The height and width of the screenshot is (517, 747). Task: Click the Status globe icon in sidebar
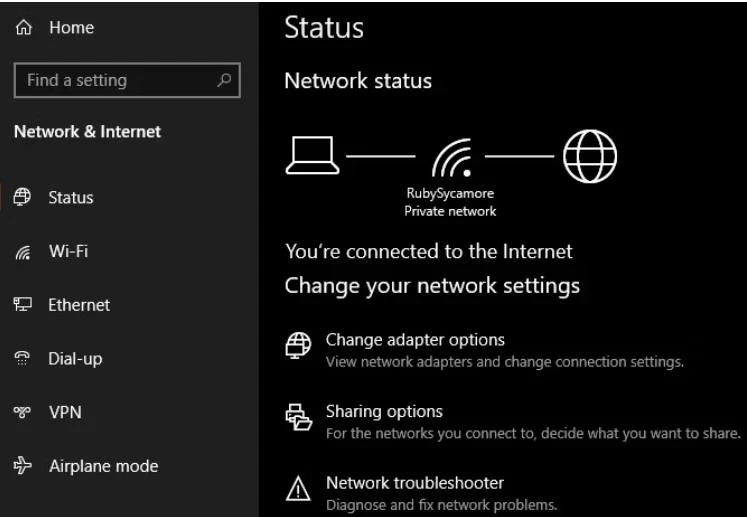point(22,197)
